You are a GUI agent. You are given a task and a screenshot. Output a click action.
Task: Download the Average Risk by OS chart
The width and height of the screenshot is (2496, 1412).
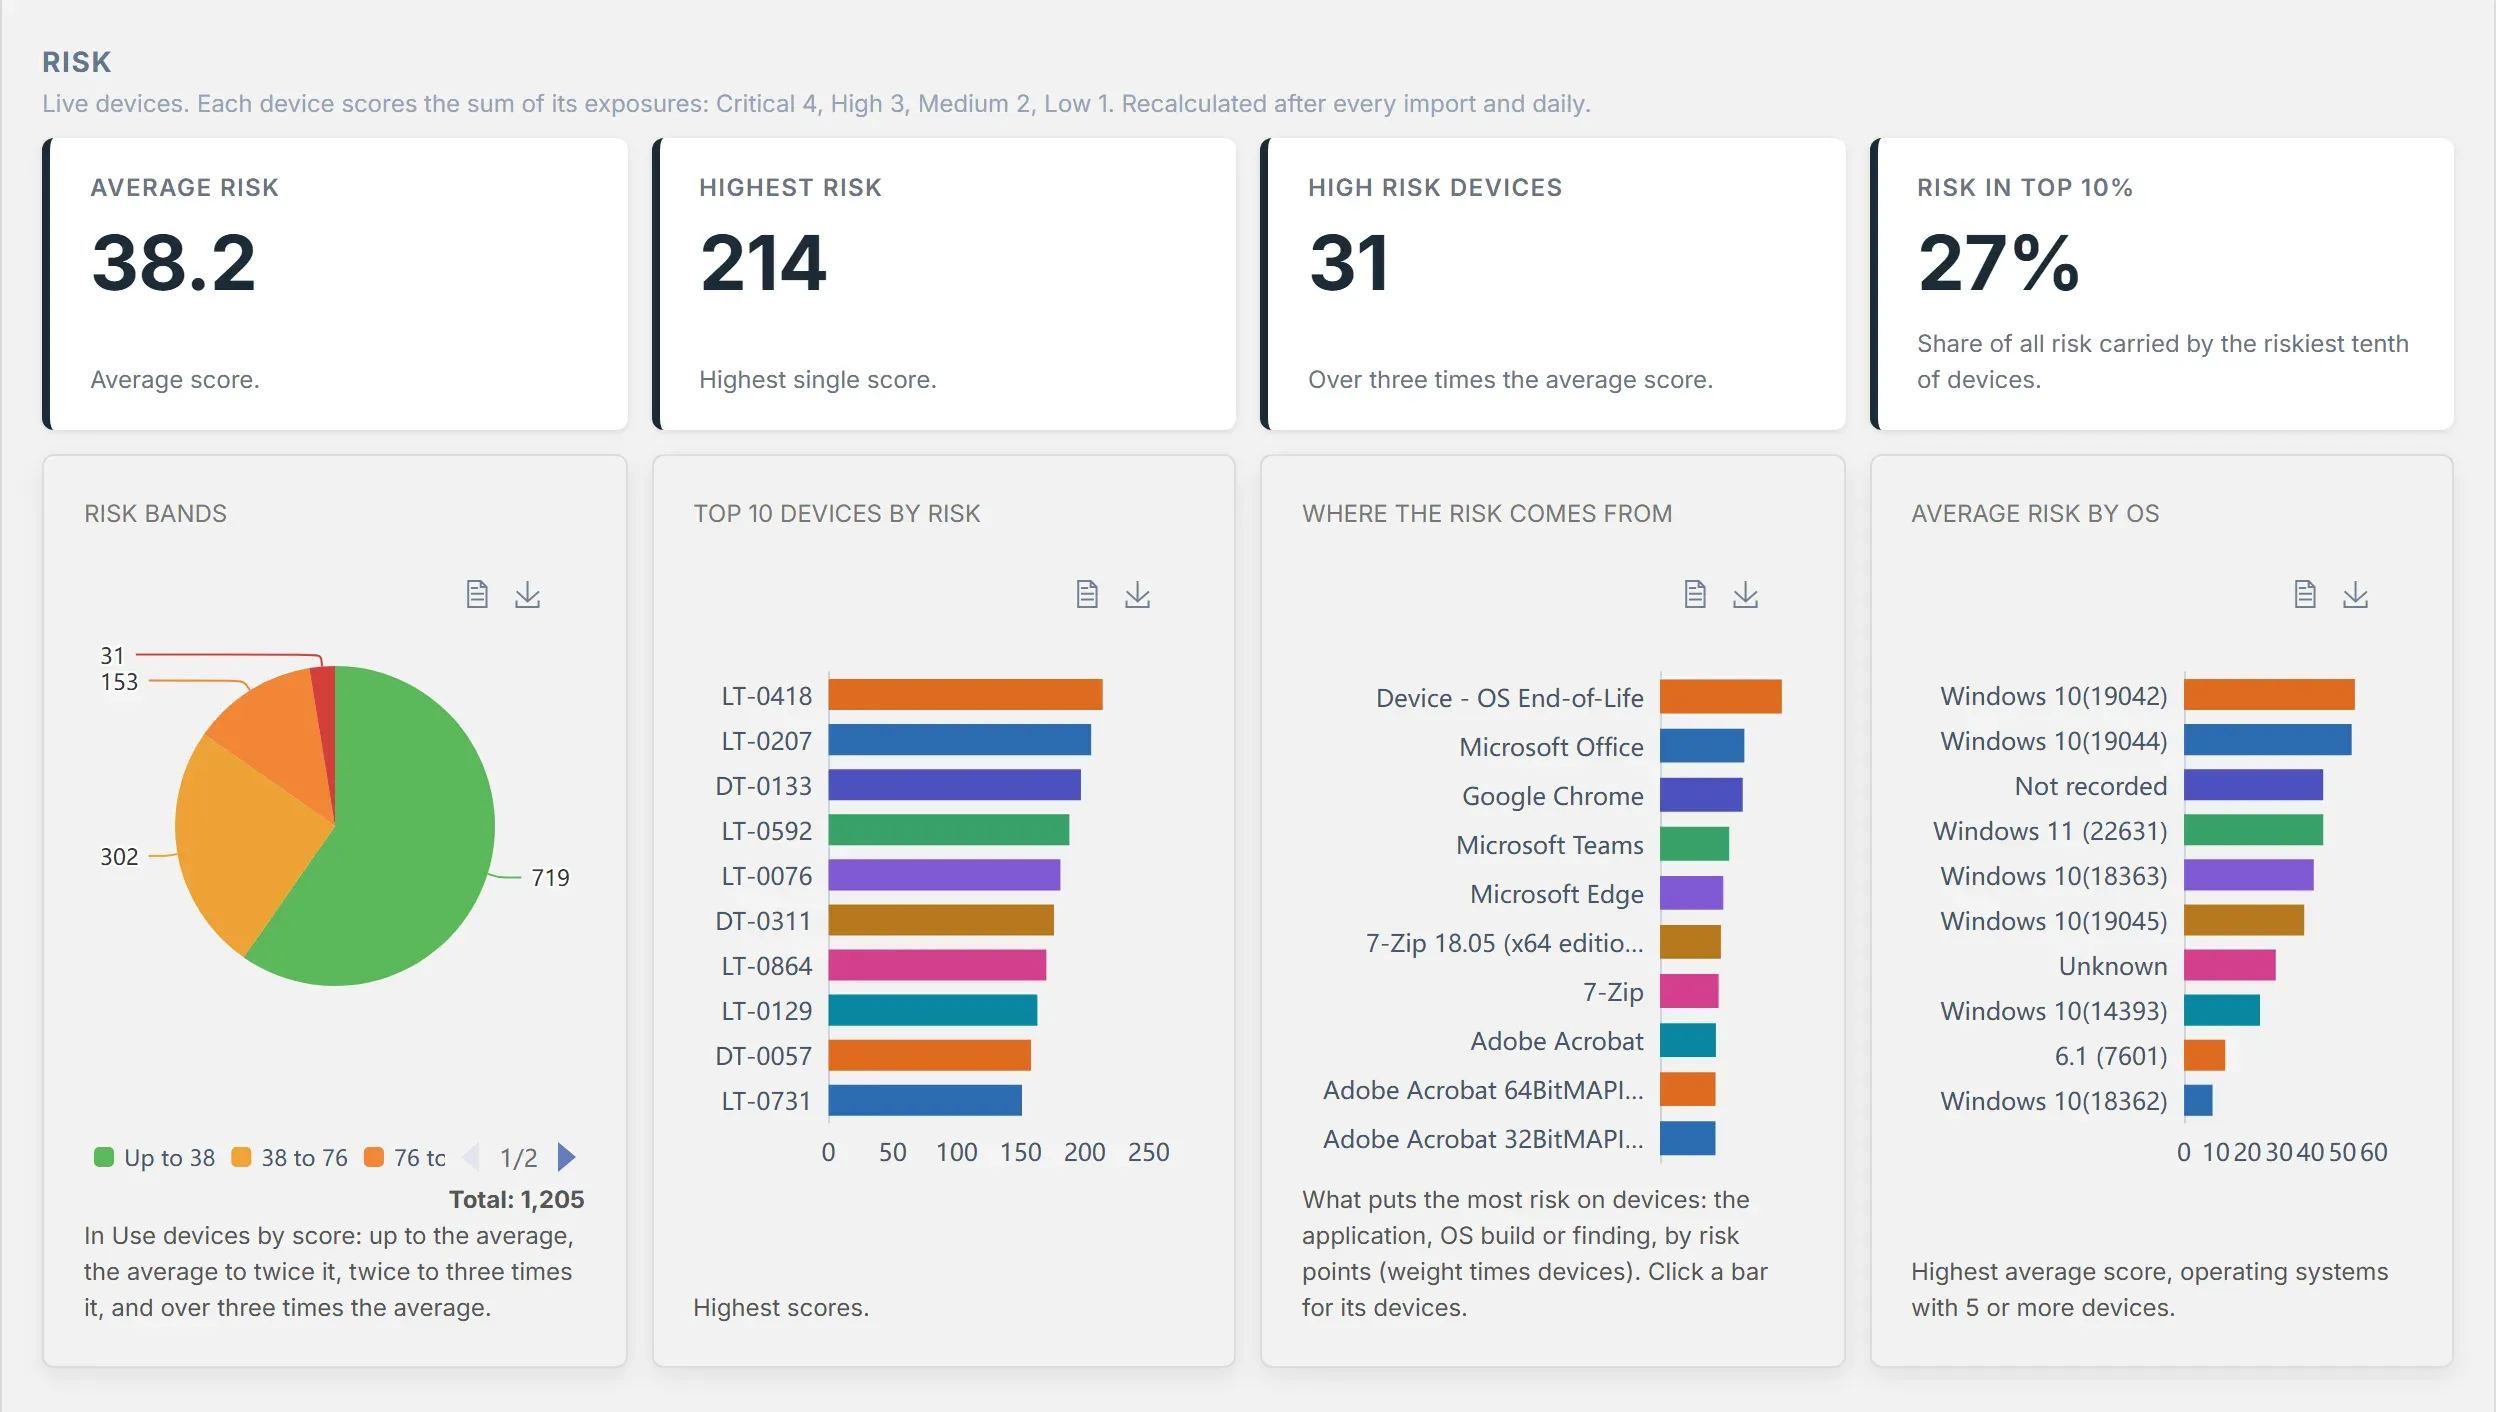tap(2355, 594)
